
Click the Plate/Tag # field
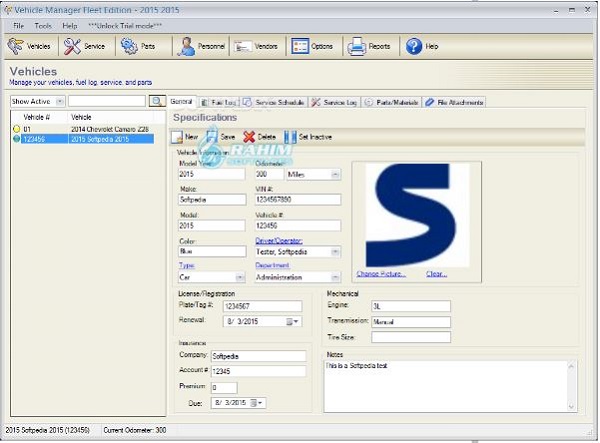[262, 306]
